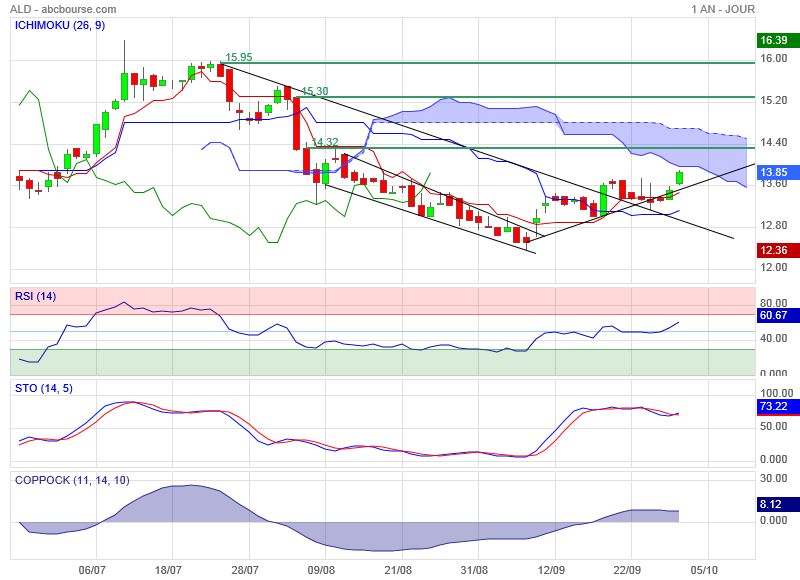Click the 14.40 price axis label
Viewport: 800px width, 580px height.
coord(773,142)
